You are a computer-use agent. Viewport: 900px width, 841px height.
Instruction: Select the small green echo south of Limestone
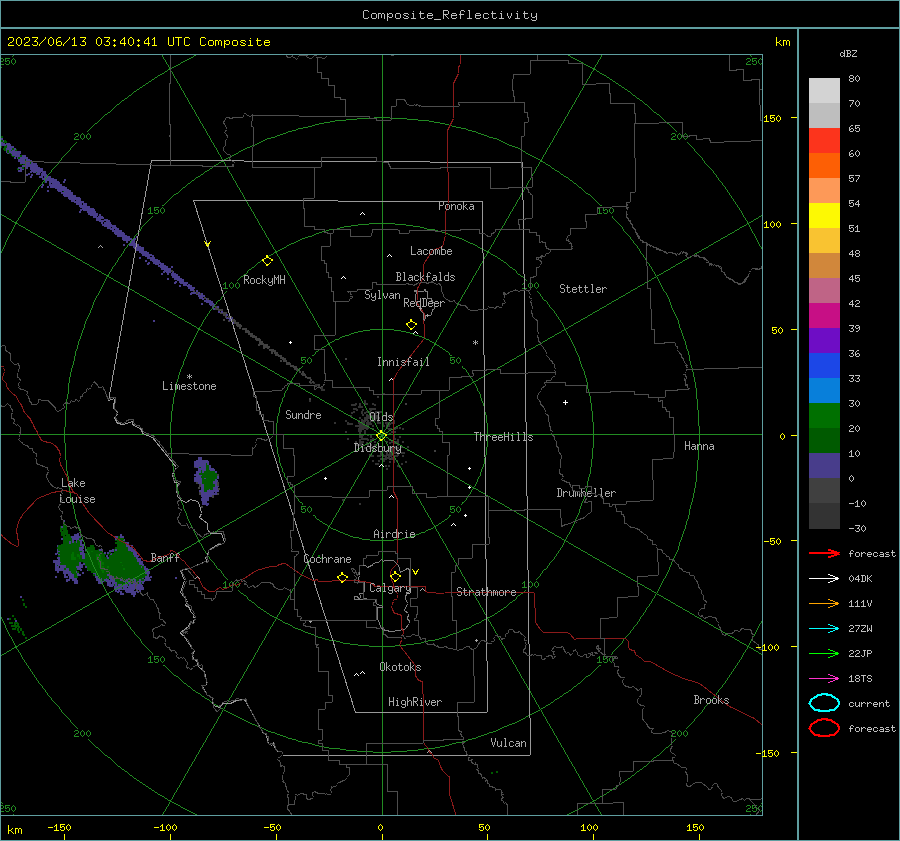coord(208,478)
